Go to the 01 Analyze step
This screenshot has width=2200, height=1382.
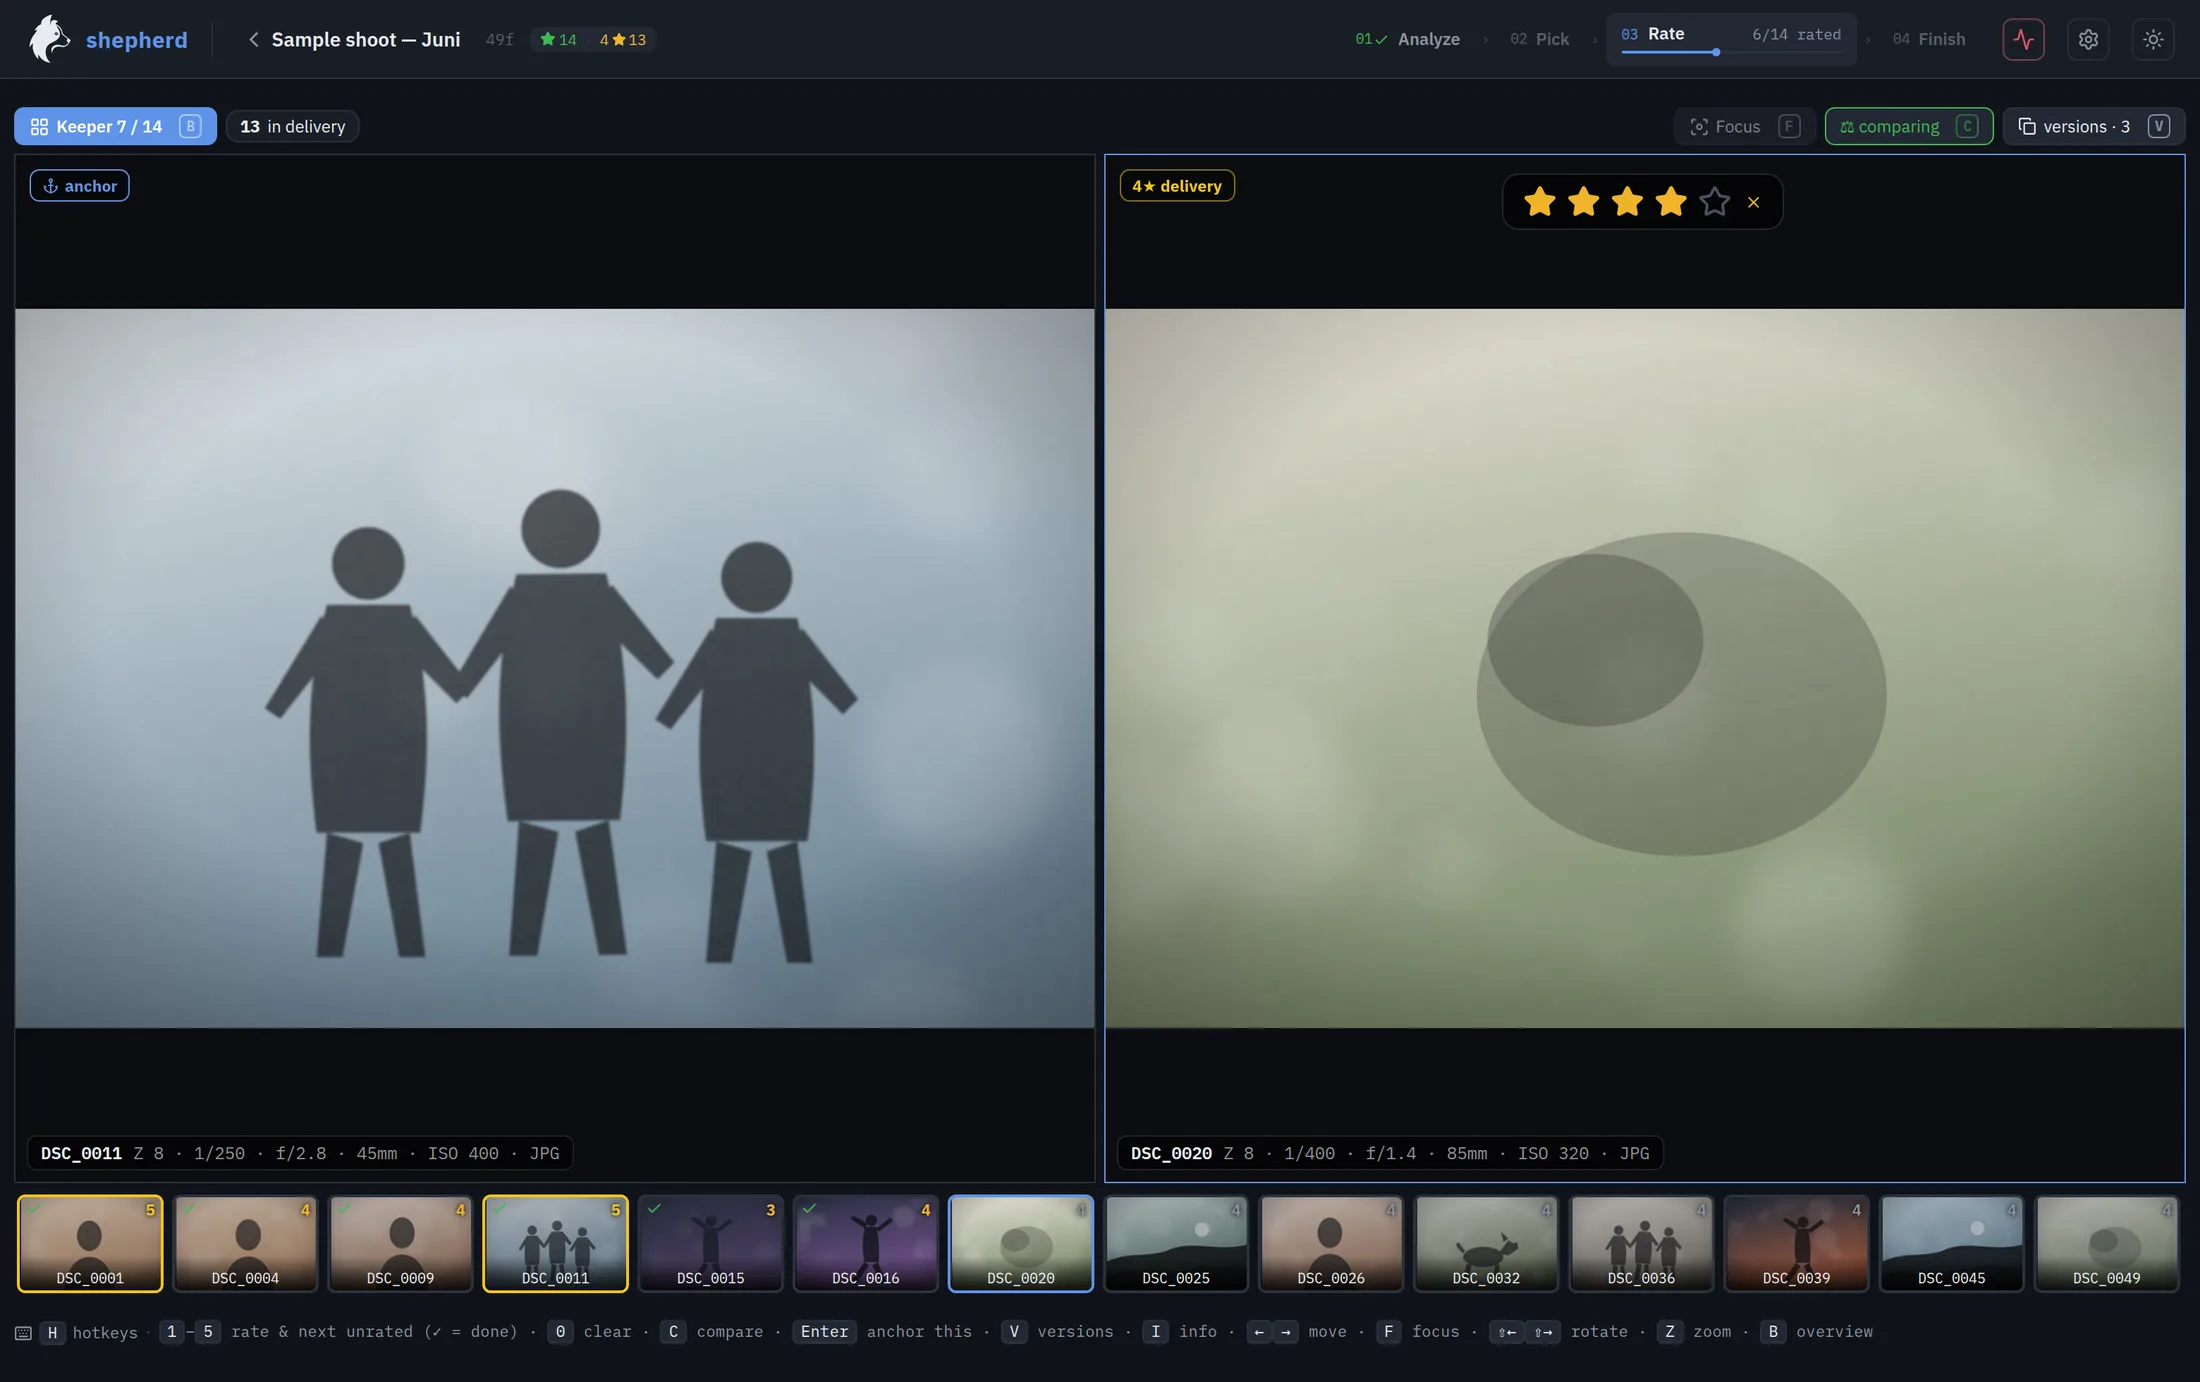(x=1407, y=39)
